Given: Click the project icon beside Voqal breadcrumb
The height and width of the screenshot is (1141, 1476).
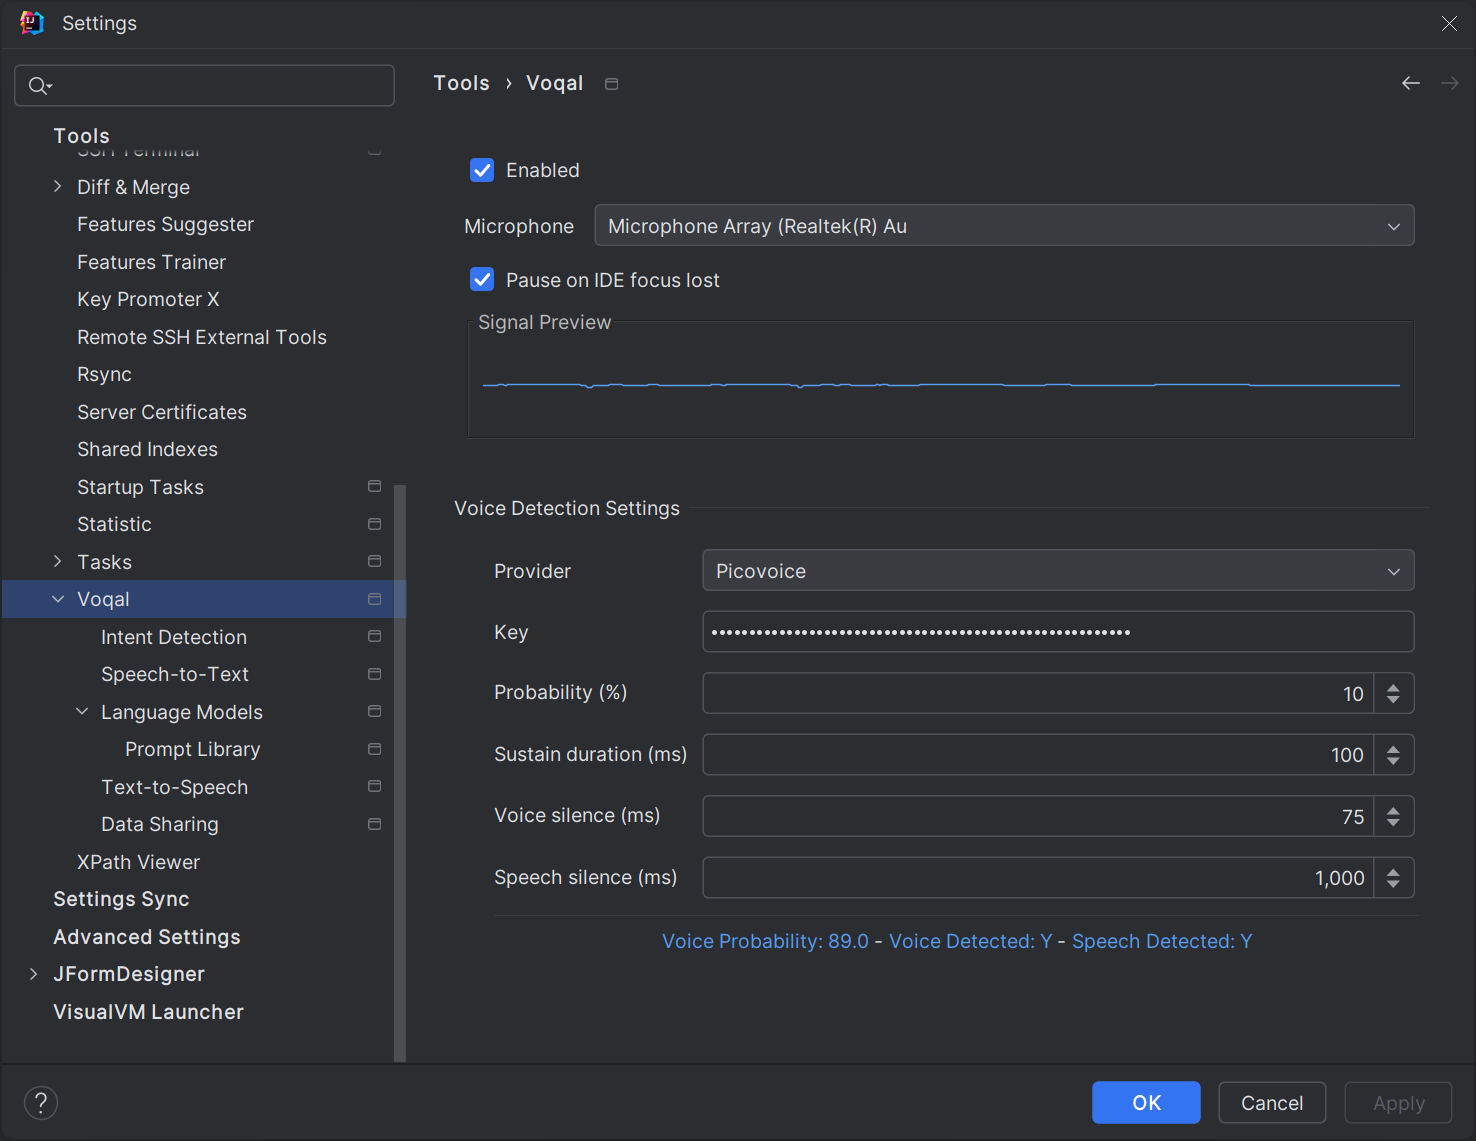Looking at the screenshot, I should click(612, 84).
